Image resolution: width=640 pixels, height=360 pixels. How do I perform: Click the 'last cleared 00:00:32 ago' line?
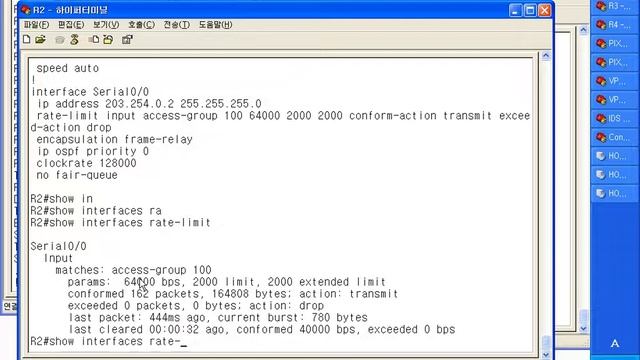pyautogui.click(x=262, y=329)
